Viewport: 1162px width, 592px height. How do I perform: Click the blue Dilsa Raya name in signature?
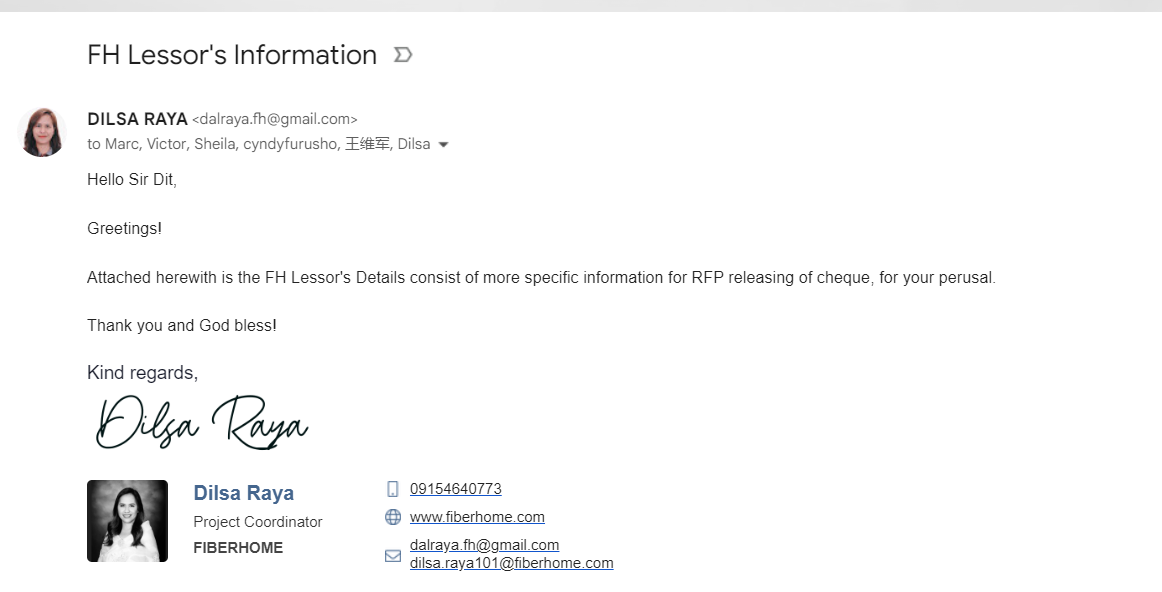pos(243,493)
